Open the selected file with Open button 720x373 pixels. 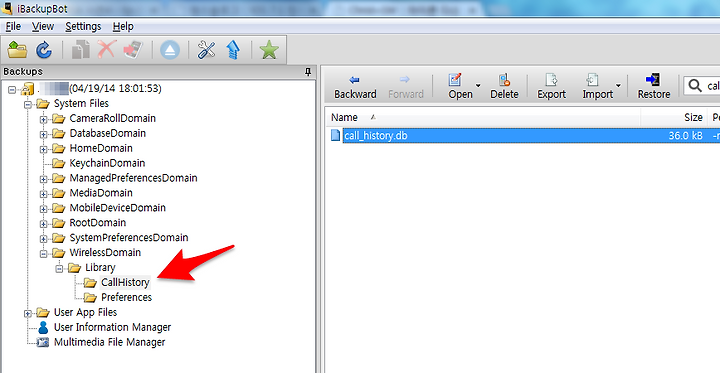[461, 87]
